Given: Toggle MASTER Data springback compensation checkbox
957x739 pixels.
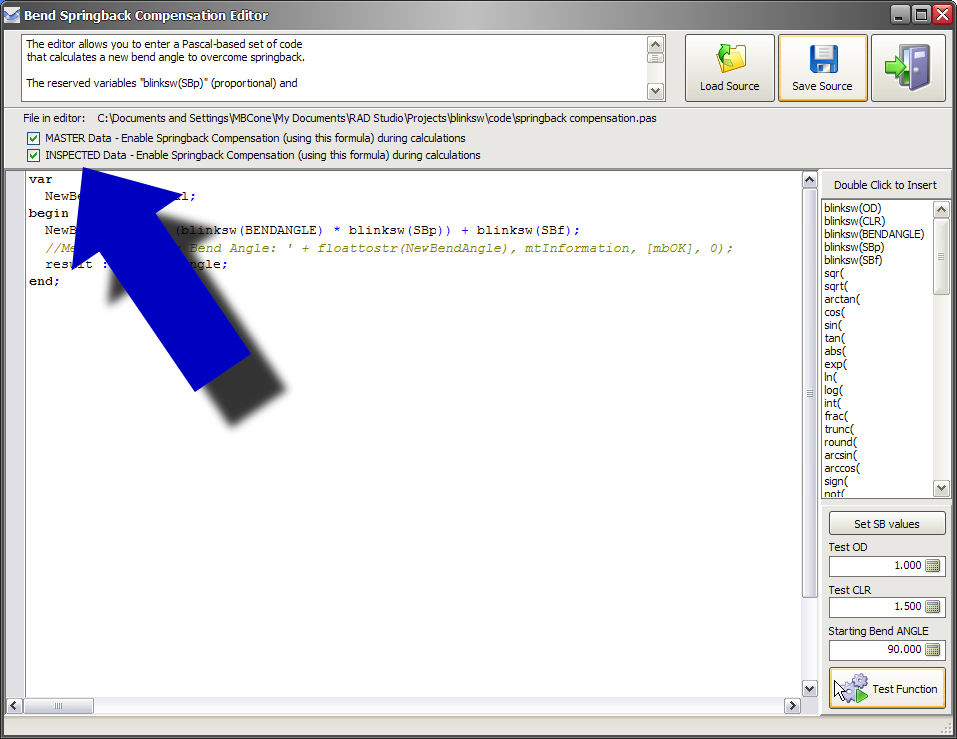Looking at the screenshot, I should click(x=34, y=138).
